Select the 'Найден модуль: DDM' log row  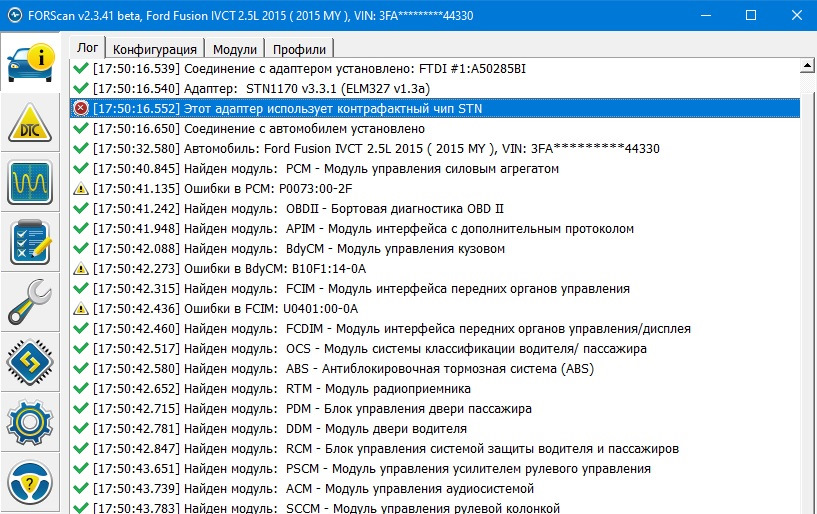[435, 429]
